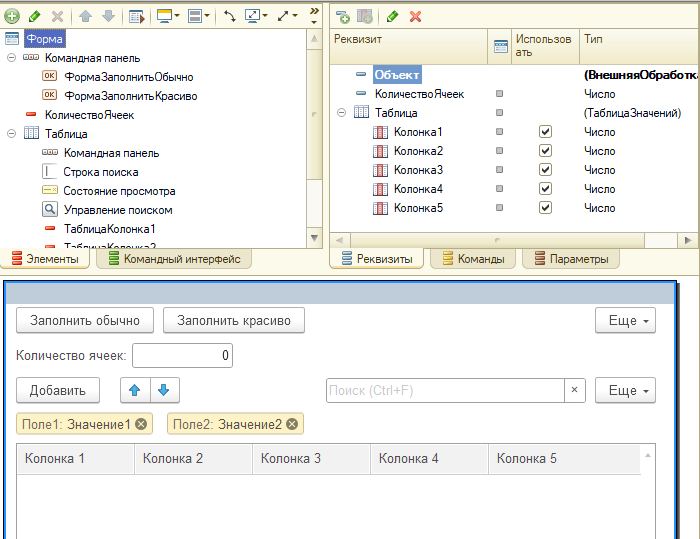700x539 pixels.
Task: Open the top Еще dropdown button
Action: click(x=625, y=320)
